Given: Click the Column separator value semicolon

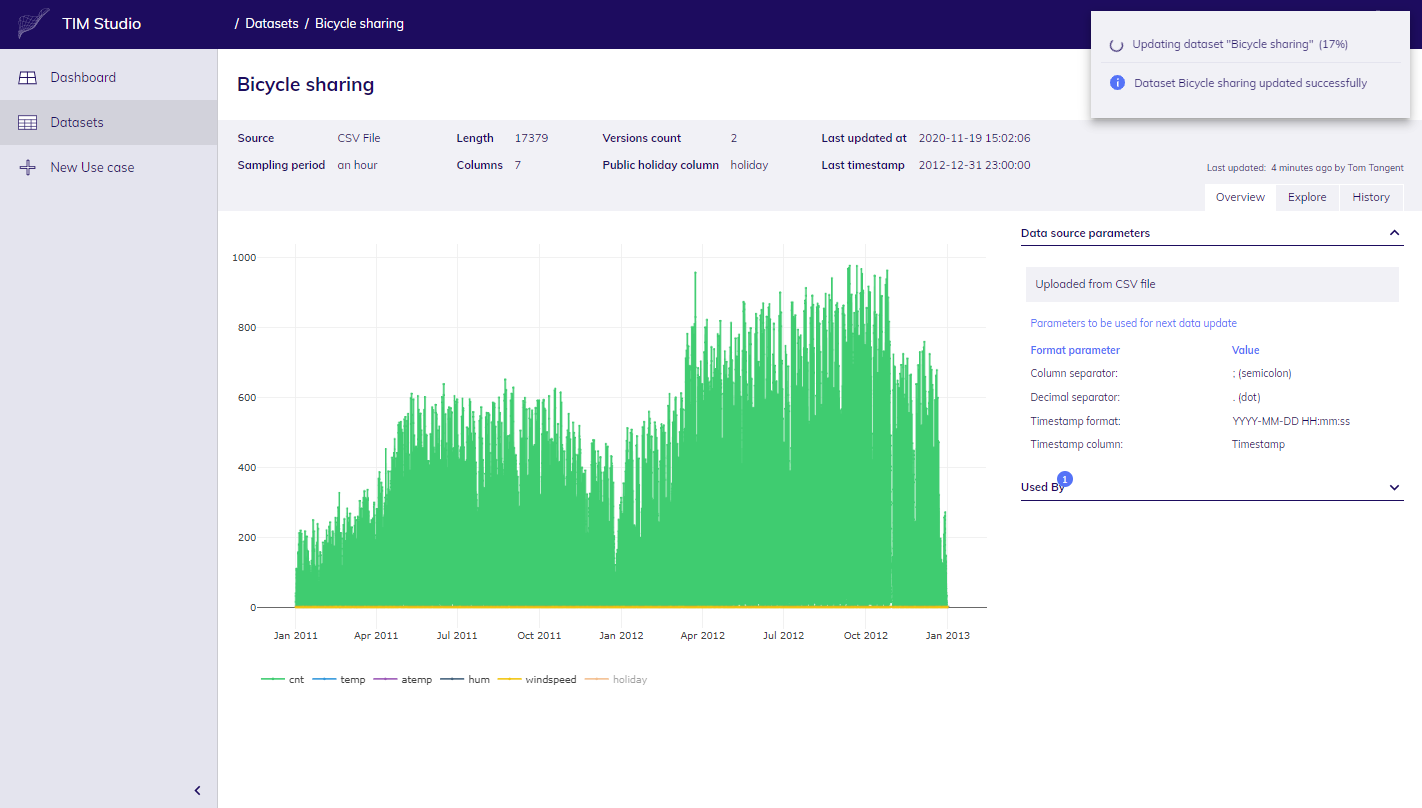Looking at the screenshot, I should point(1262,373).
